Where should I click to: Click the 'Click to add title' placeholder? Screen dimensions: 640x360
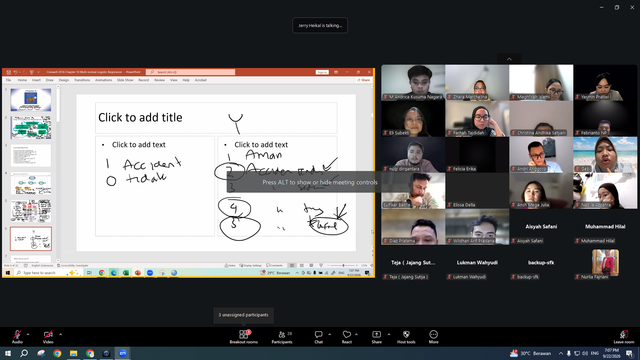(x=216, y=118)
